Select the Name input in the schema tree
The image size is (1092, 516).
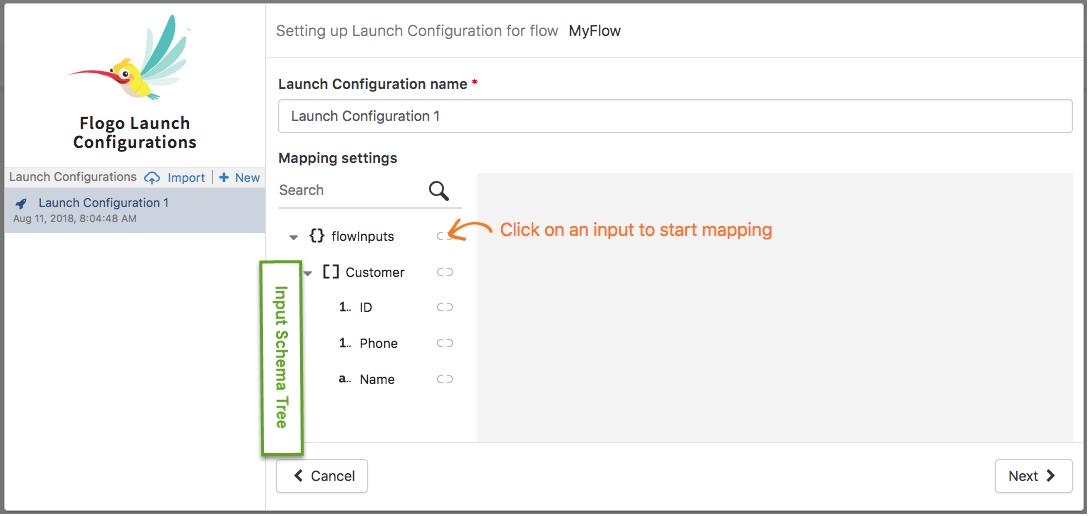point(377,380)
